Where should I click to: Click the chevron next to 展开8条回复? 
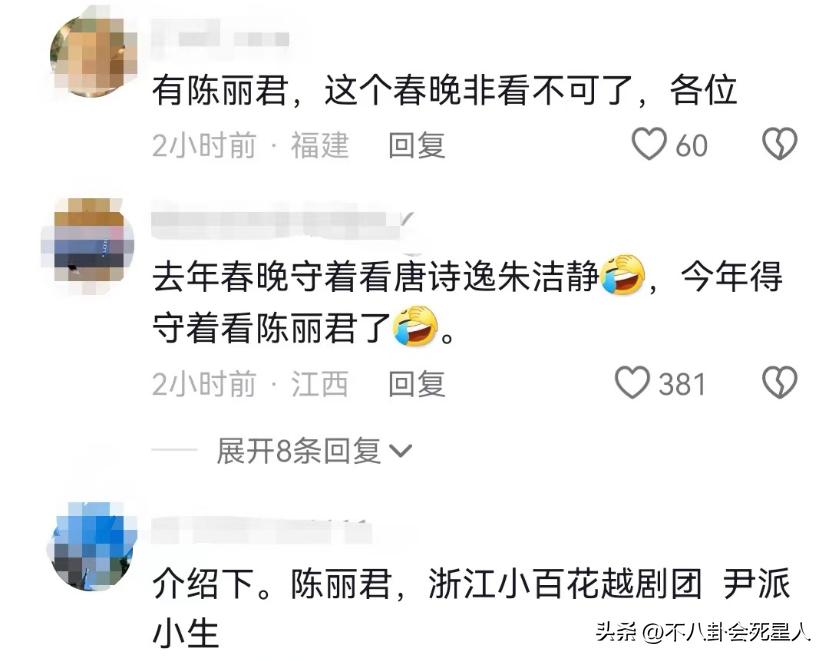400,451
